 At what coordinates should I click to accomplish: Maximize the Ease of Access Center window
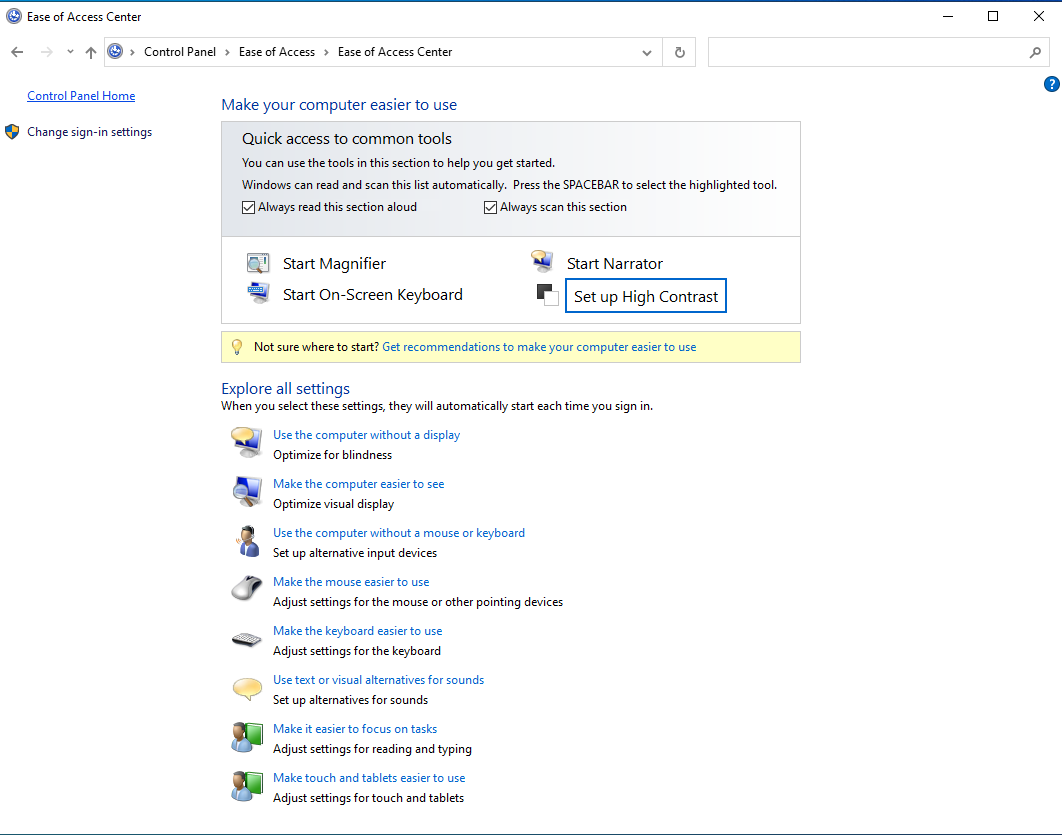(993, 16)
